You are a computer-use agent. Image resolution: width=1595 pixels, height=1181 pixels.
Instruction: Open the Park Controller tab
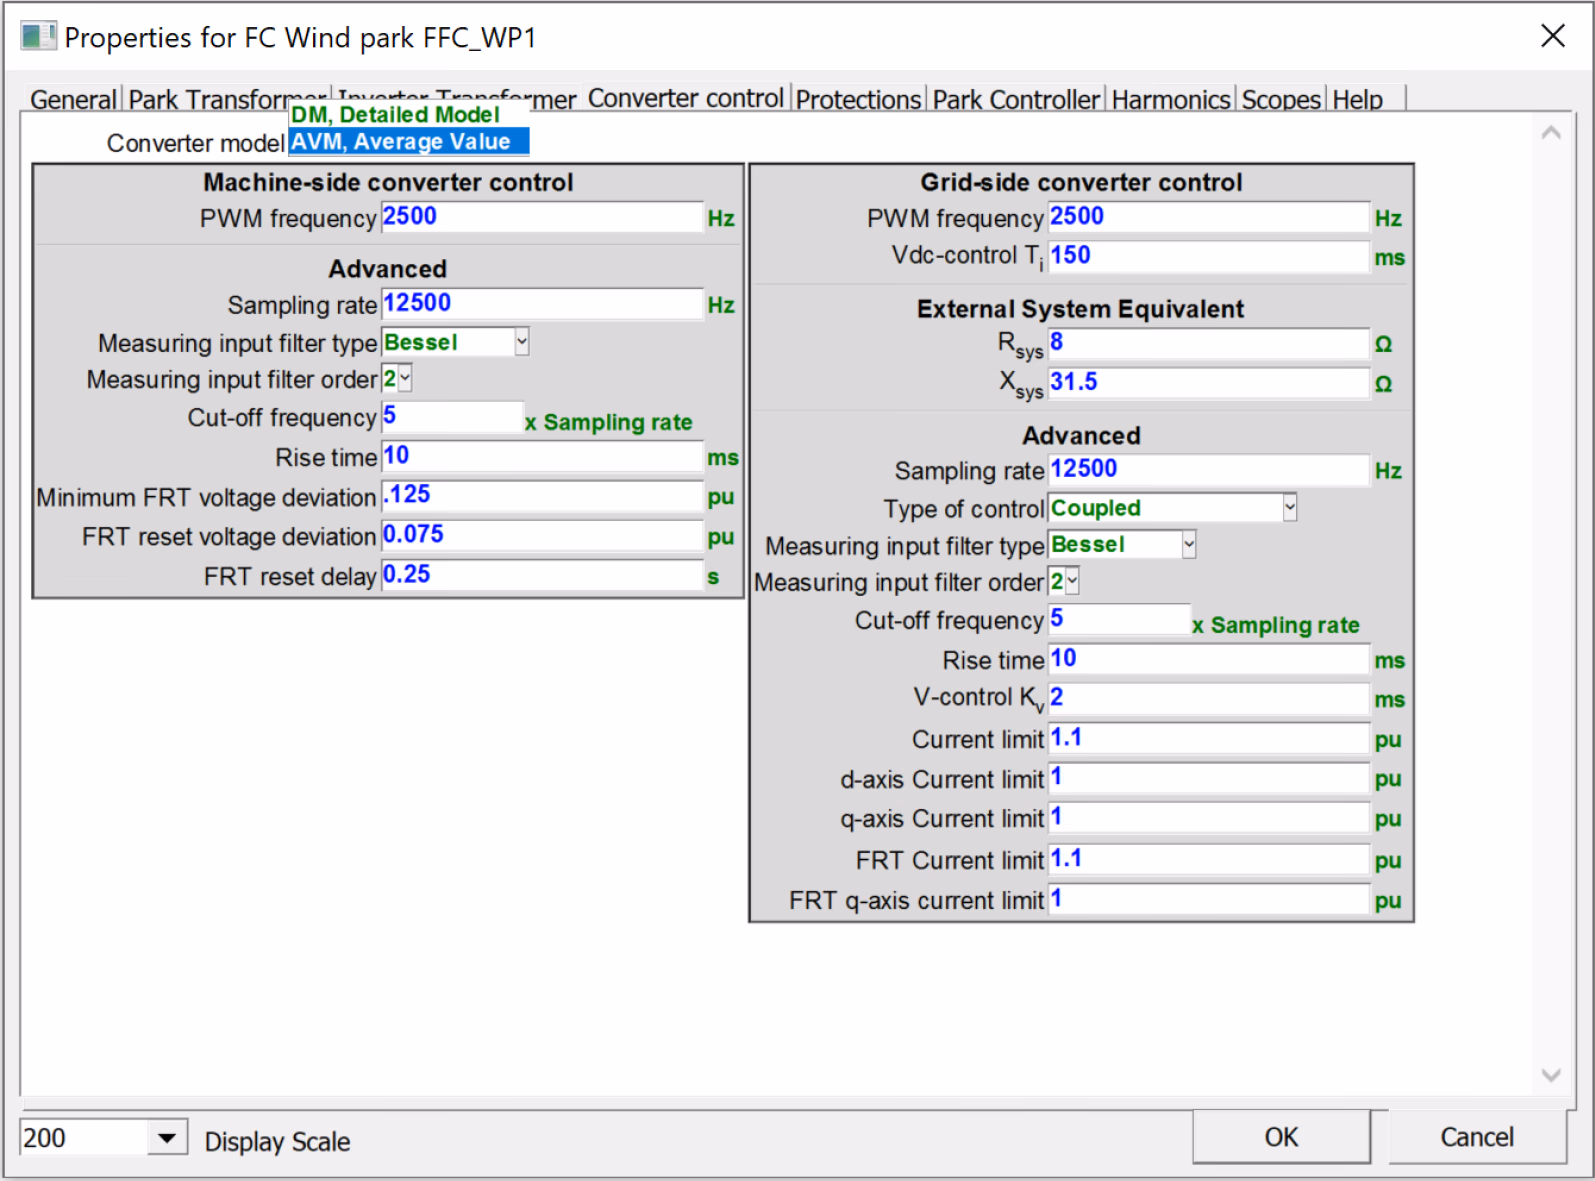coord(1016,99)
